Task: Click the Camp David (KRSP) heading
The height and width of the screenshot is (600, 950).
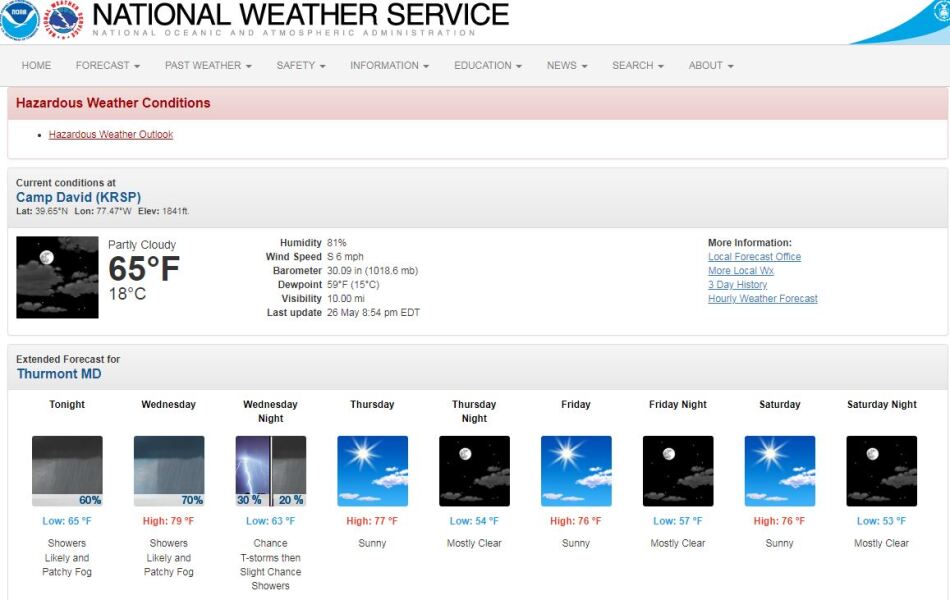Action: [x=78, y=198]
